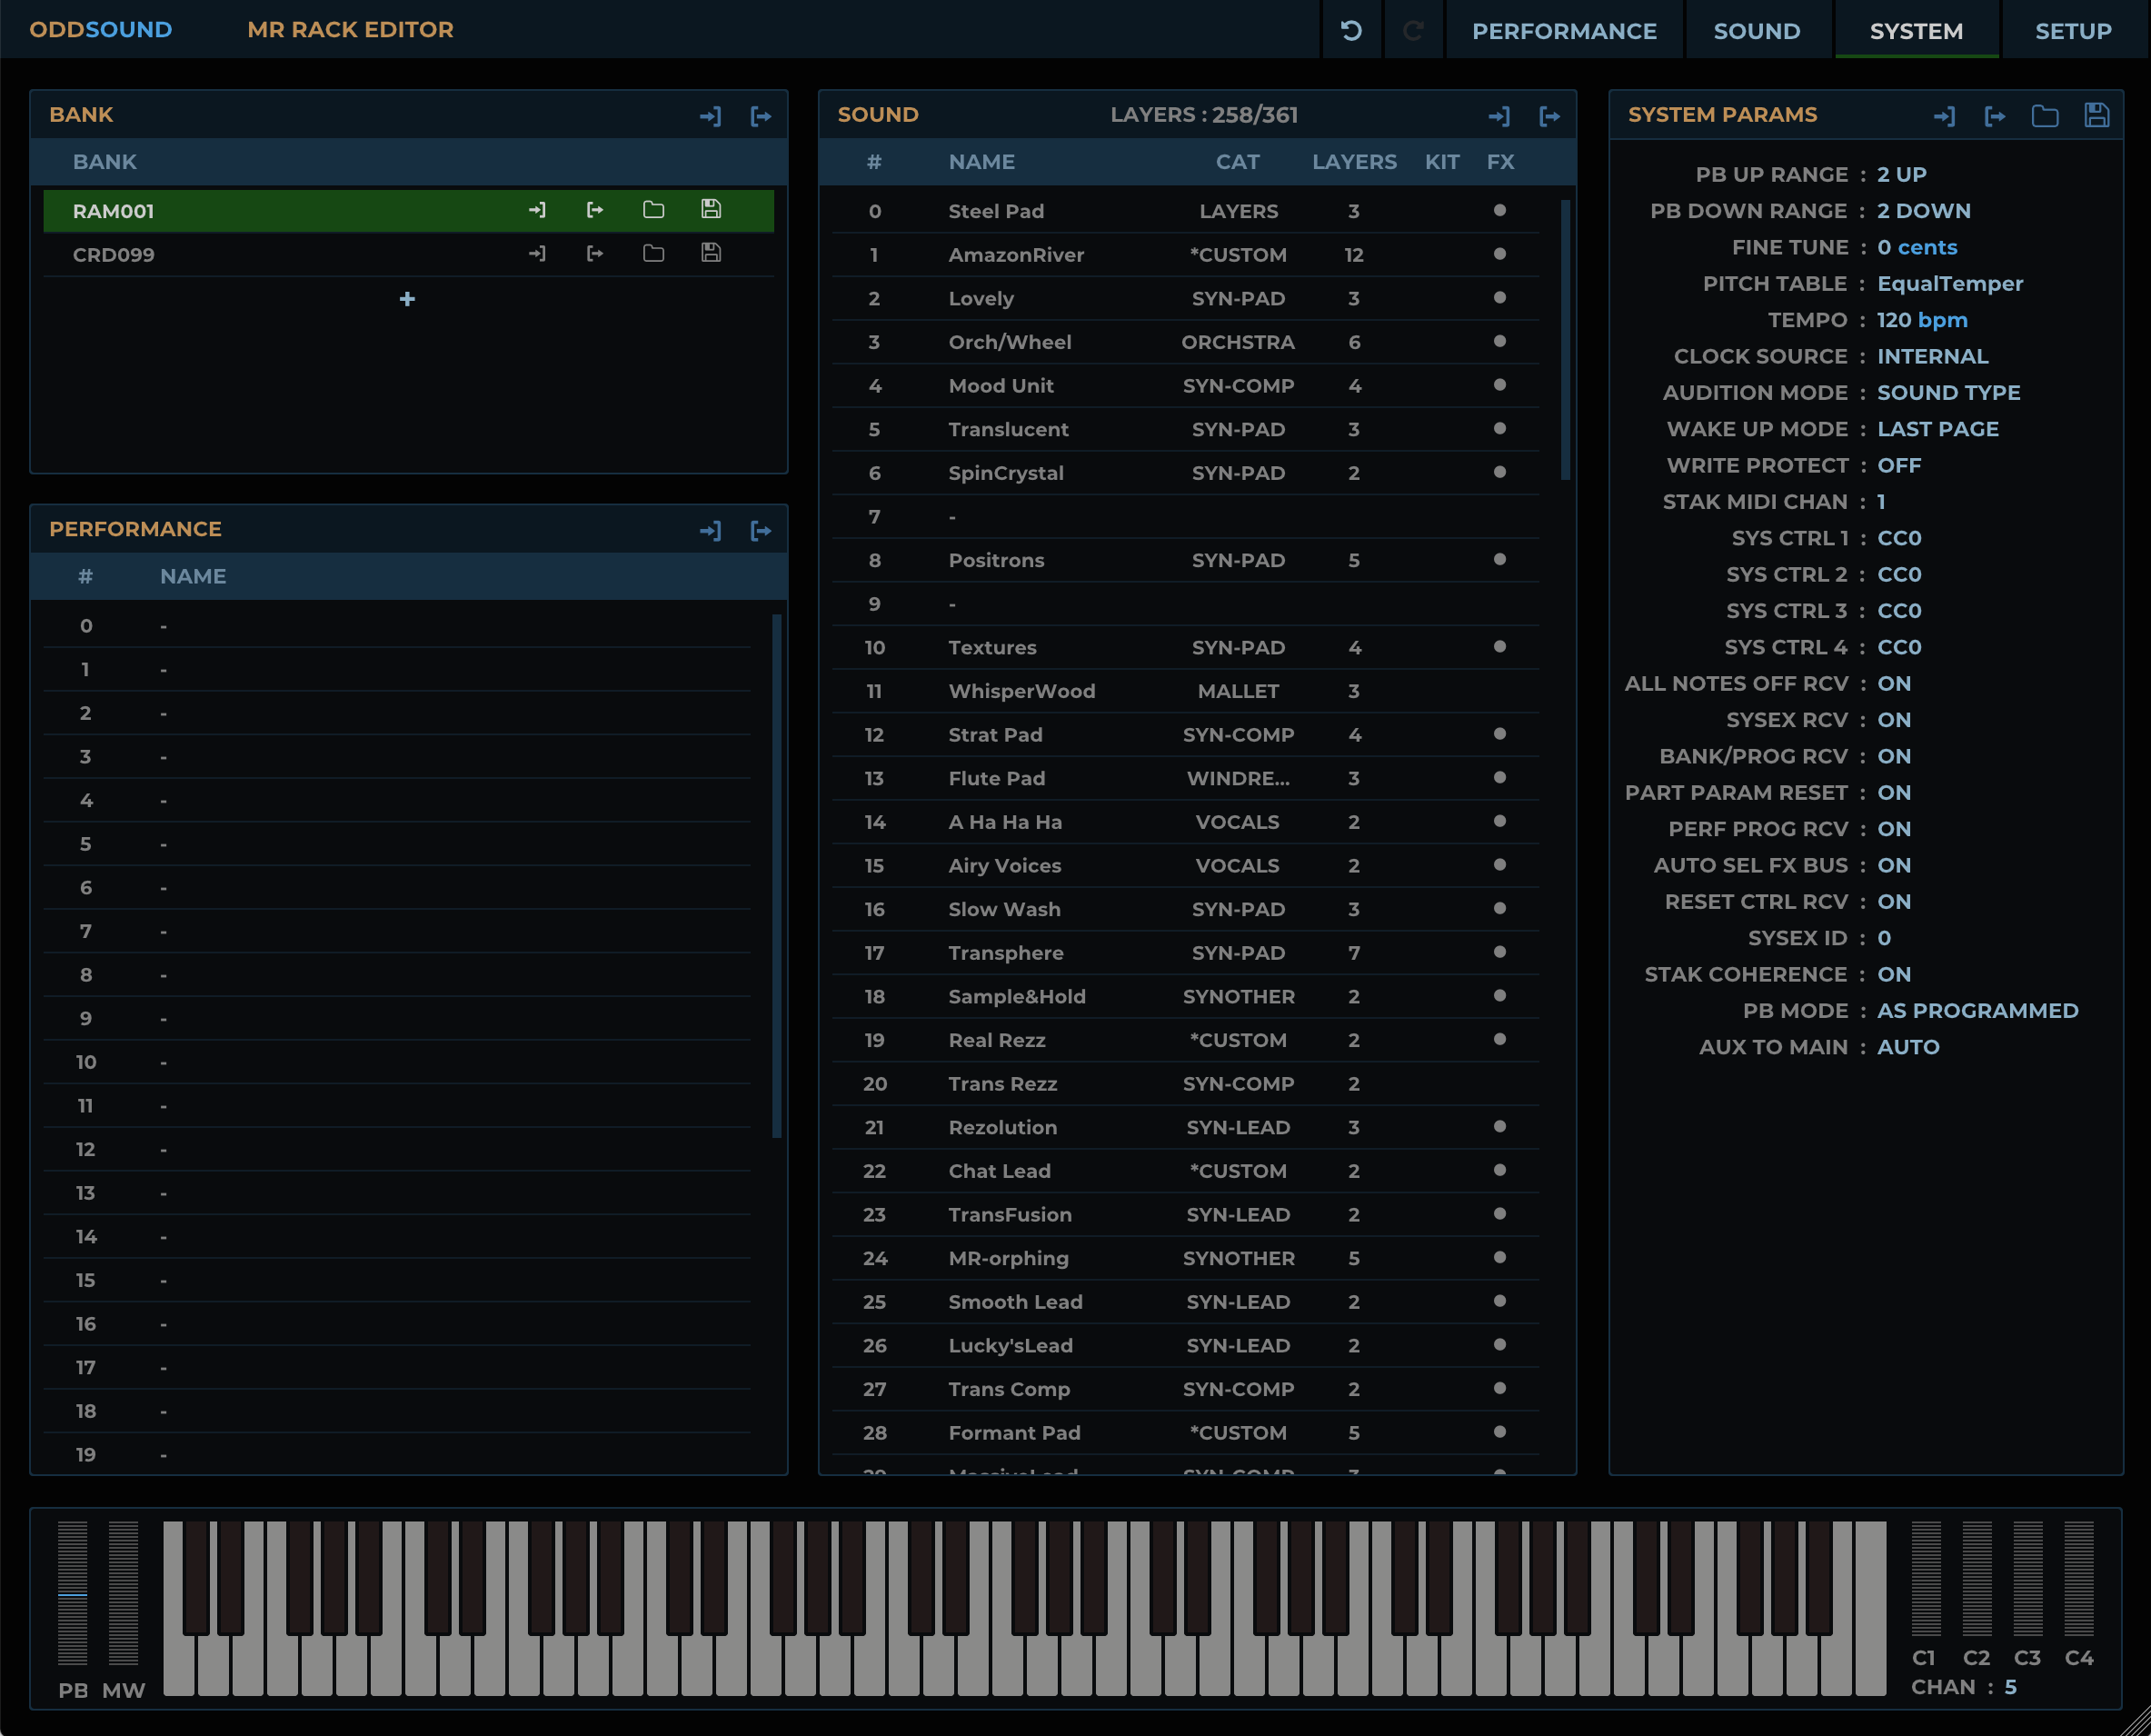Click the export icon in PERFORMANCE panel header
2151x1736 pixels.
point(761,530)
